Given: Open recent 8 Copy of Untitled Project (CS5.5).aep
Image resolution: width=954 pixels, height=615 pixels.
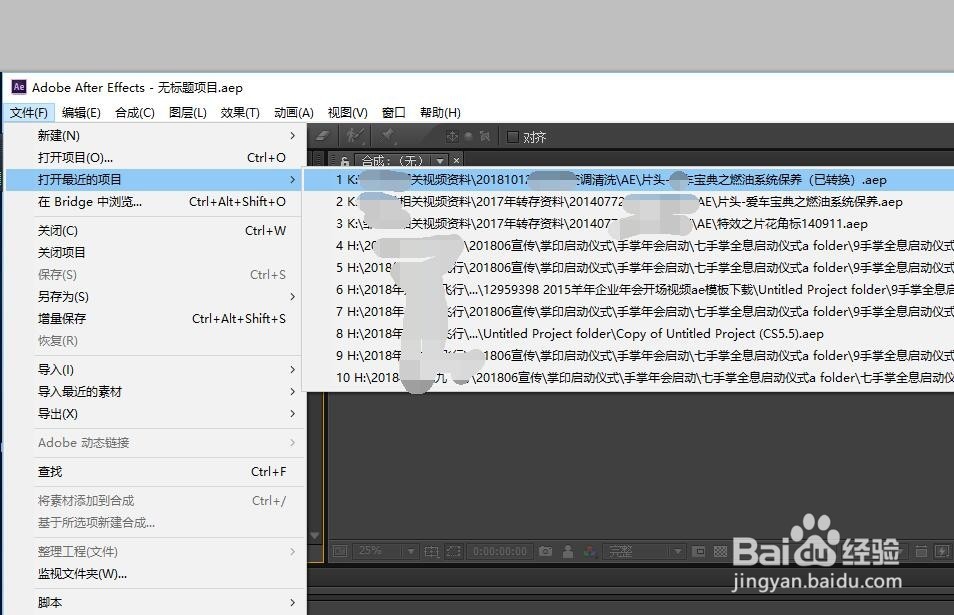Looking at the screenshot, I should click(628, 333).
